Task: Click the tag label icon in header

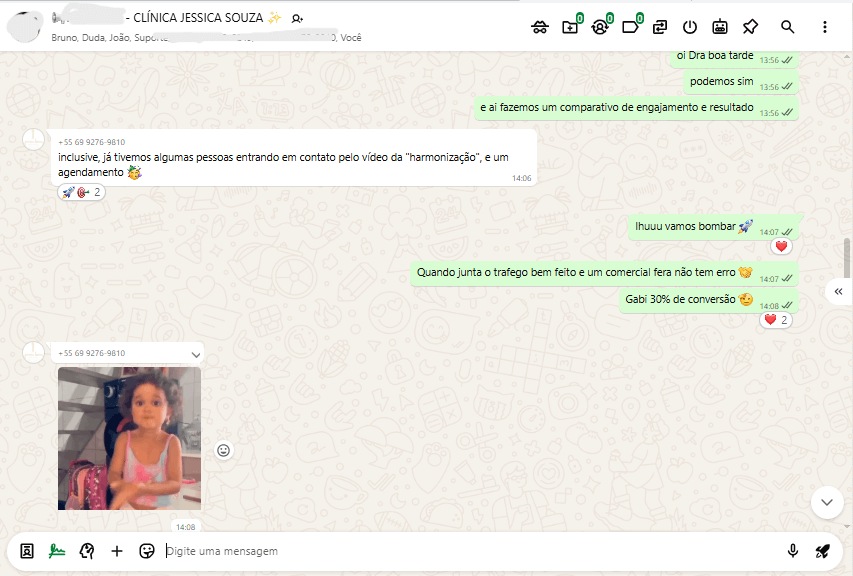Action: click(x=630, y=27)
